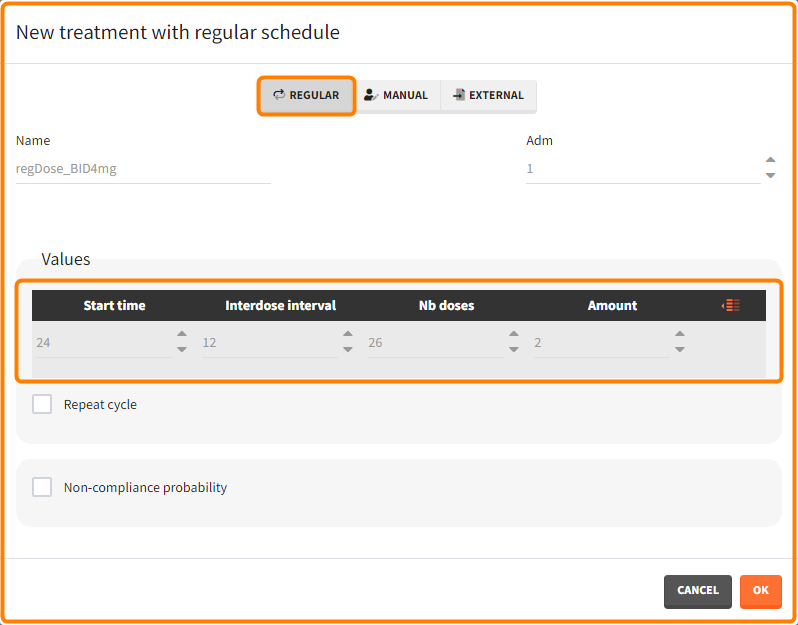Decrement Start time using the down arrow

click(181, 349)
